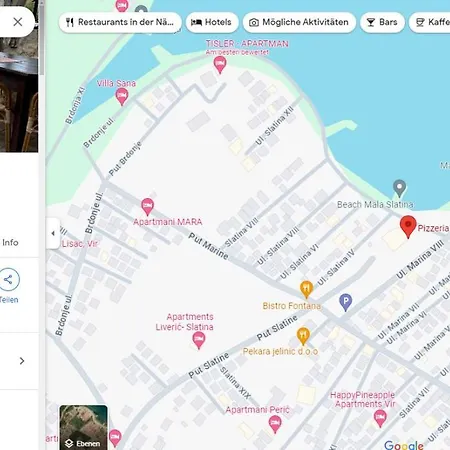Click the share (Teilen) icon

pyautogui.click(x=8, y=279)
